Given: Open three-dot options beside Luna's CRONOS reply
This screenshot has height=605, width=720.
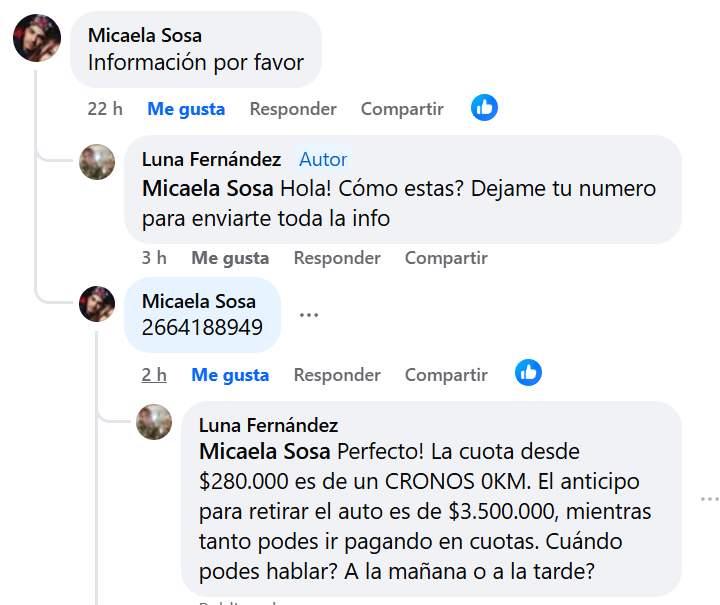Looking at the screenshot, I should pyautogui.click(x=709, y=498).
